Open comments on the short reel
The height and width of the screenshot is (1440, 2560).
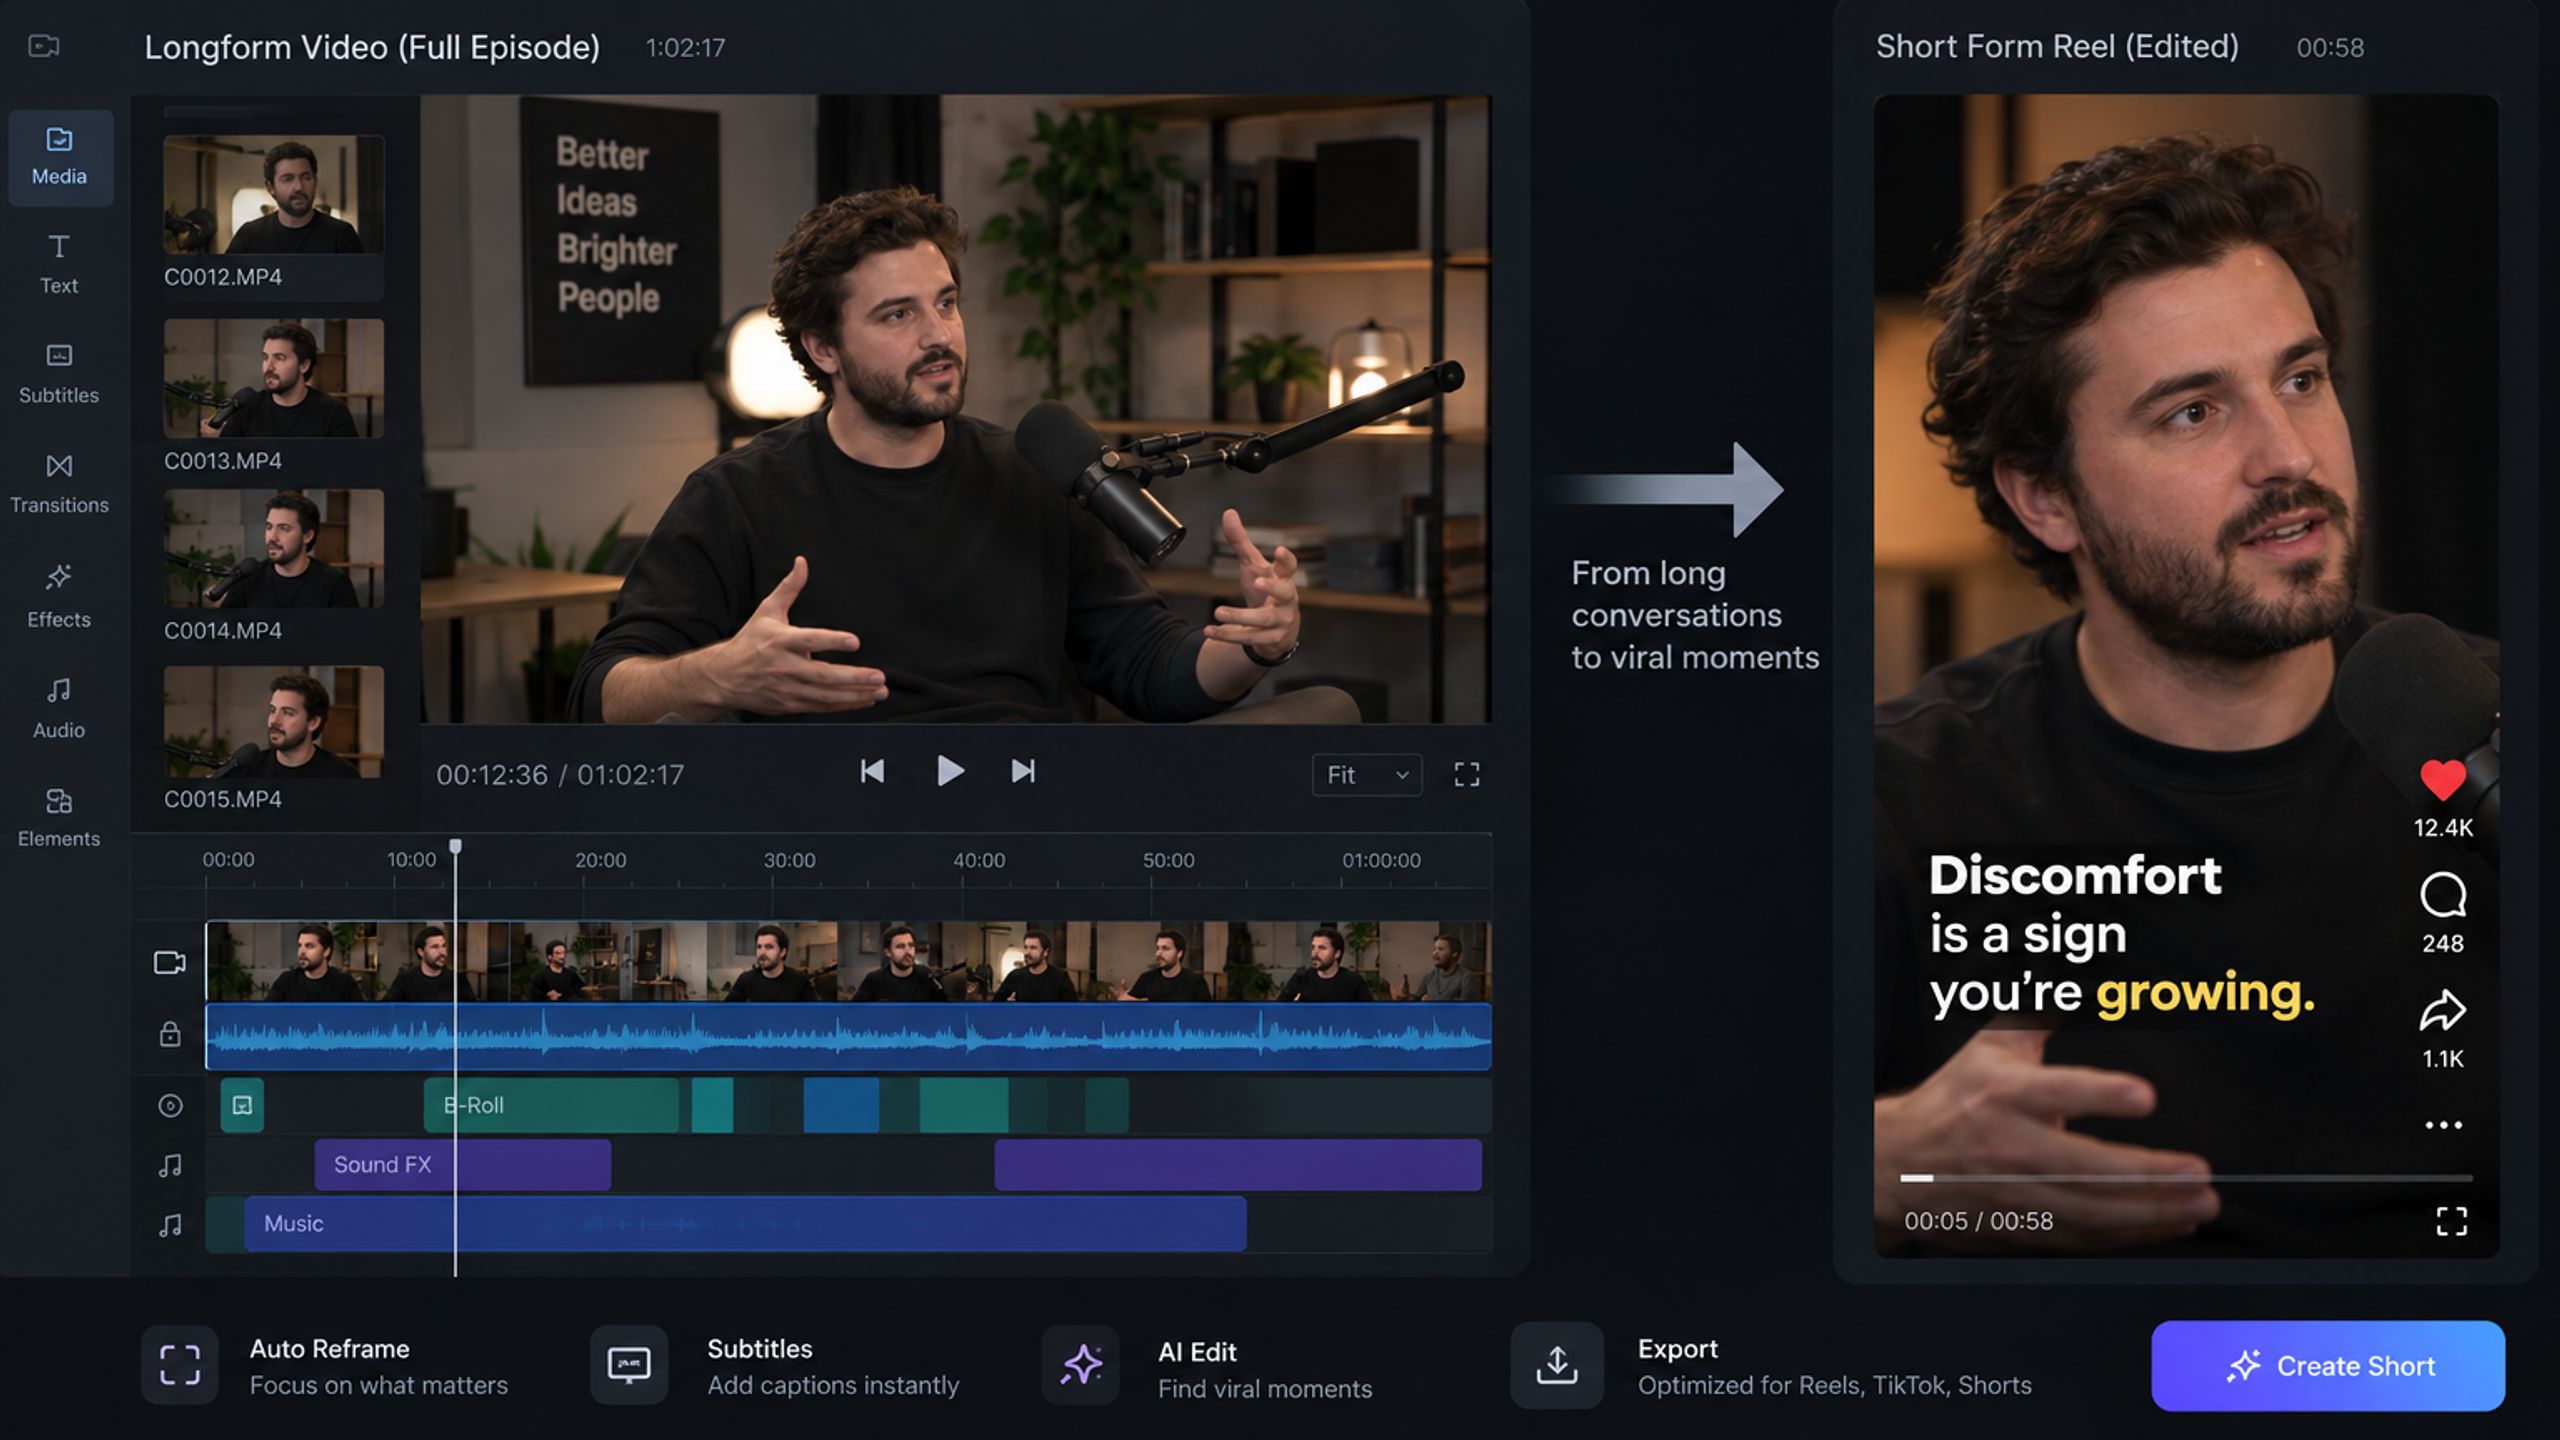[2443, 895]
